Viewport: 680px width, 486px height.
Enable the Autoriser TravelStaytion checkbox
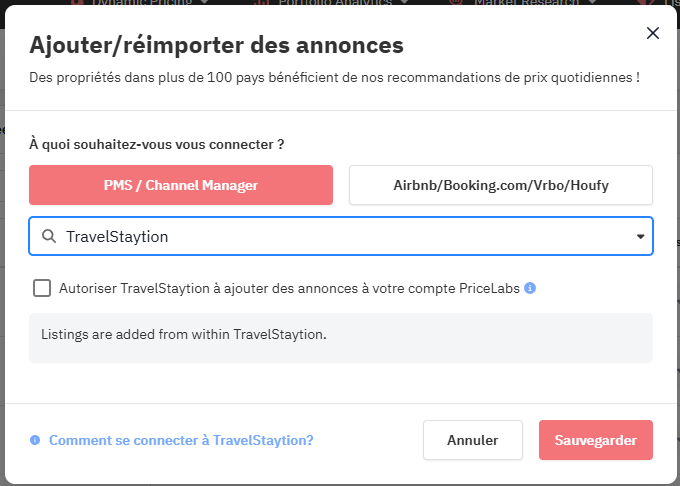point(42,288)
